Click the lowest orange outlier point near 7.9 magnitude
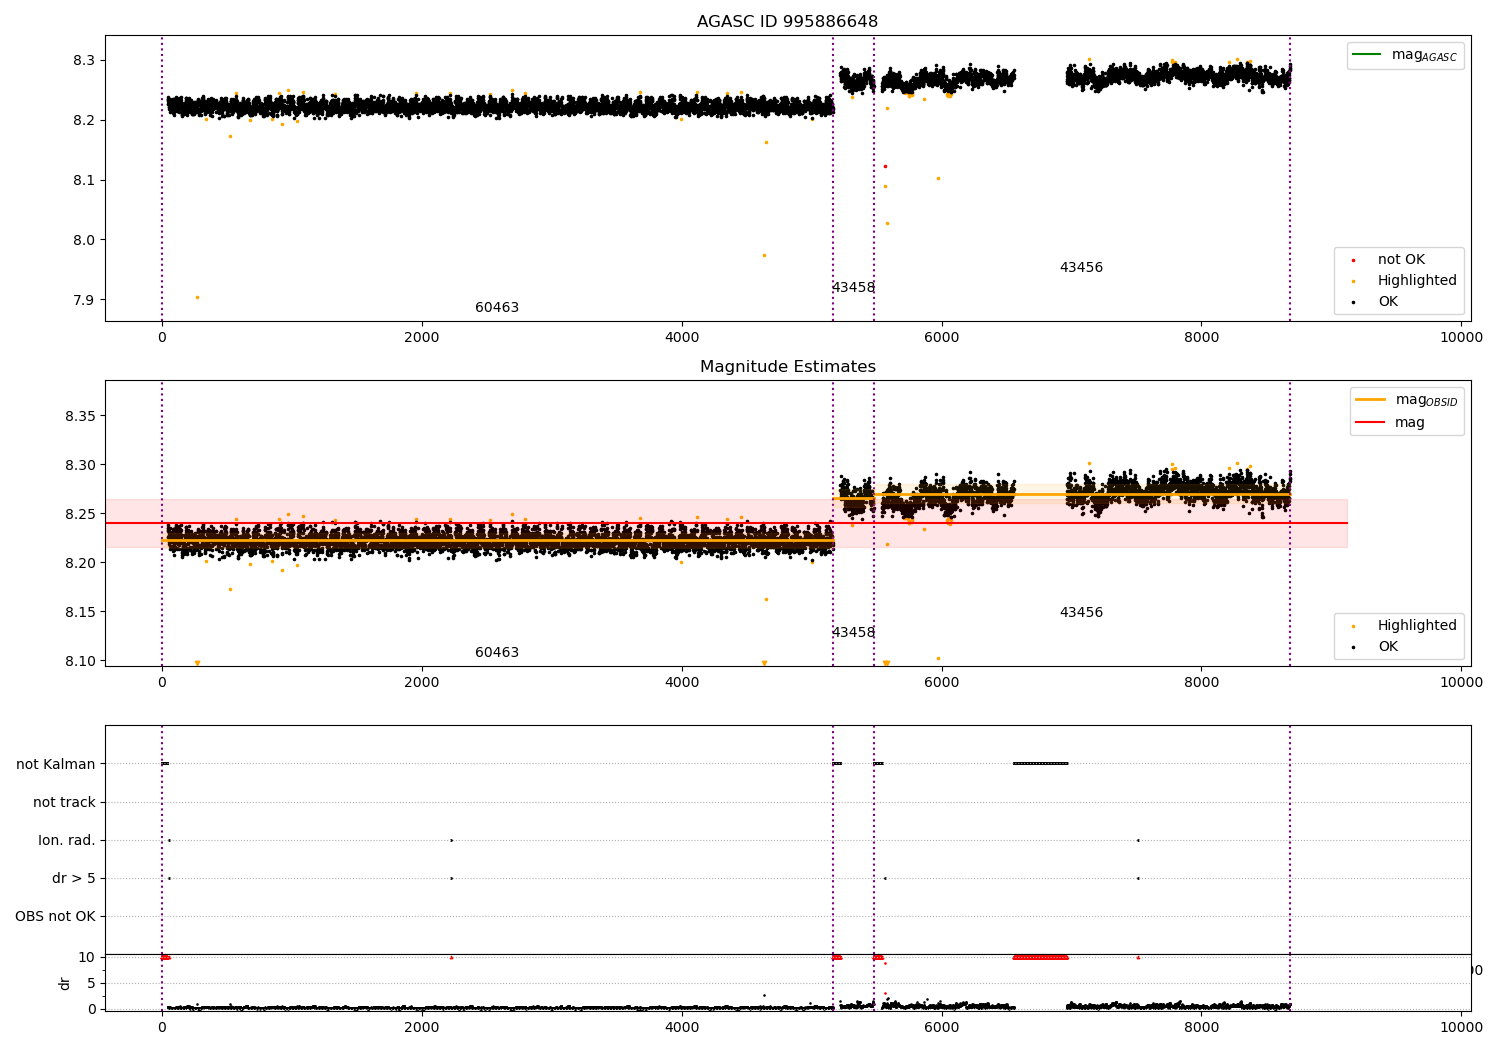 pyautogui.click(x=197, y=297)
